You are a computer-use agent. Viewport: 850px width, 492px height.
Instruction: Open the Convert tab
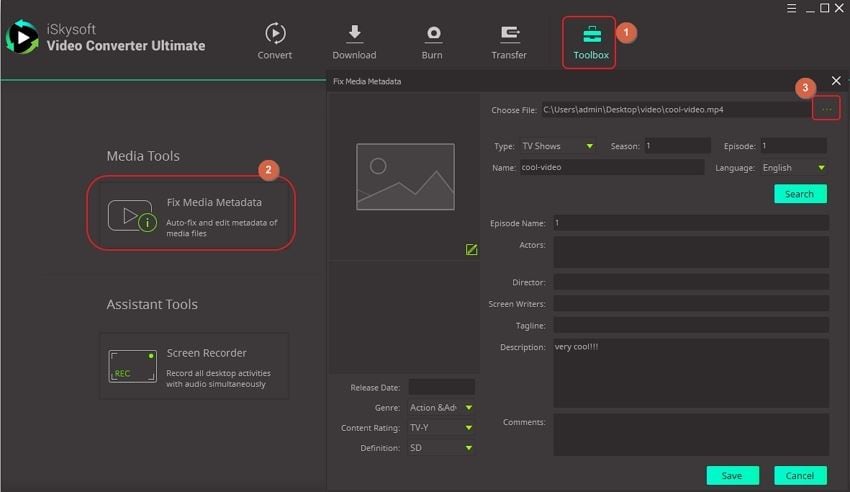click(x=275, y=42)
